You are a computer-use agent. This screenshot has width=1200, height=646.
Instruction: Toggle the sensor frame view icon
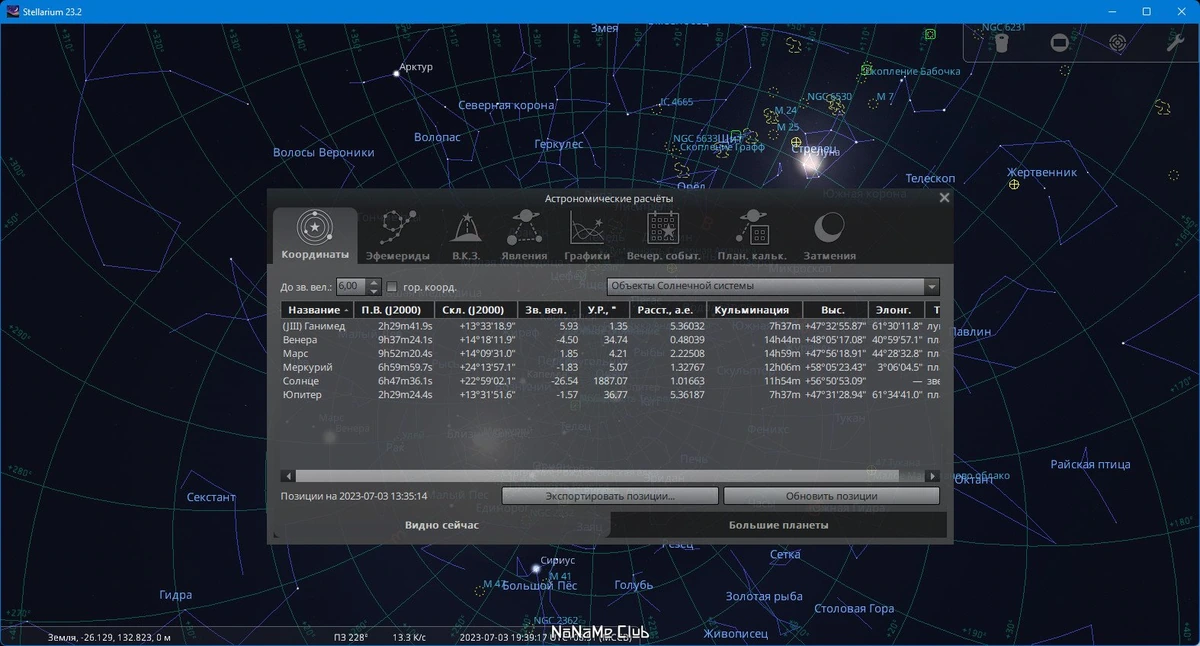click(x=1060, y=43)
